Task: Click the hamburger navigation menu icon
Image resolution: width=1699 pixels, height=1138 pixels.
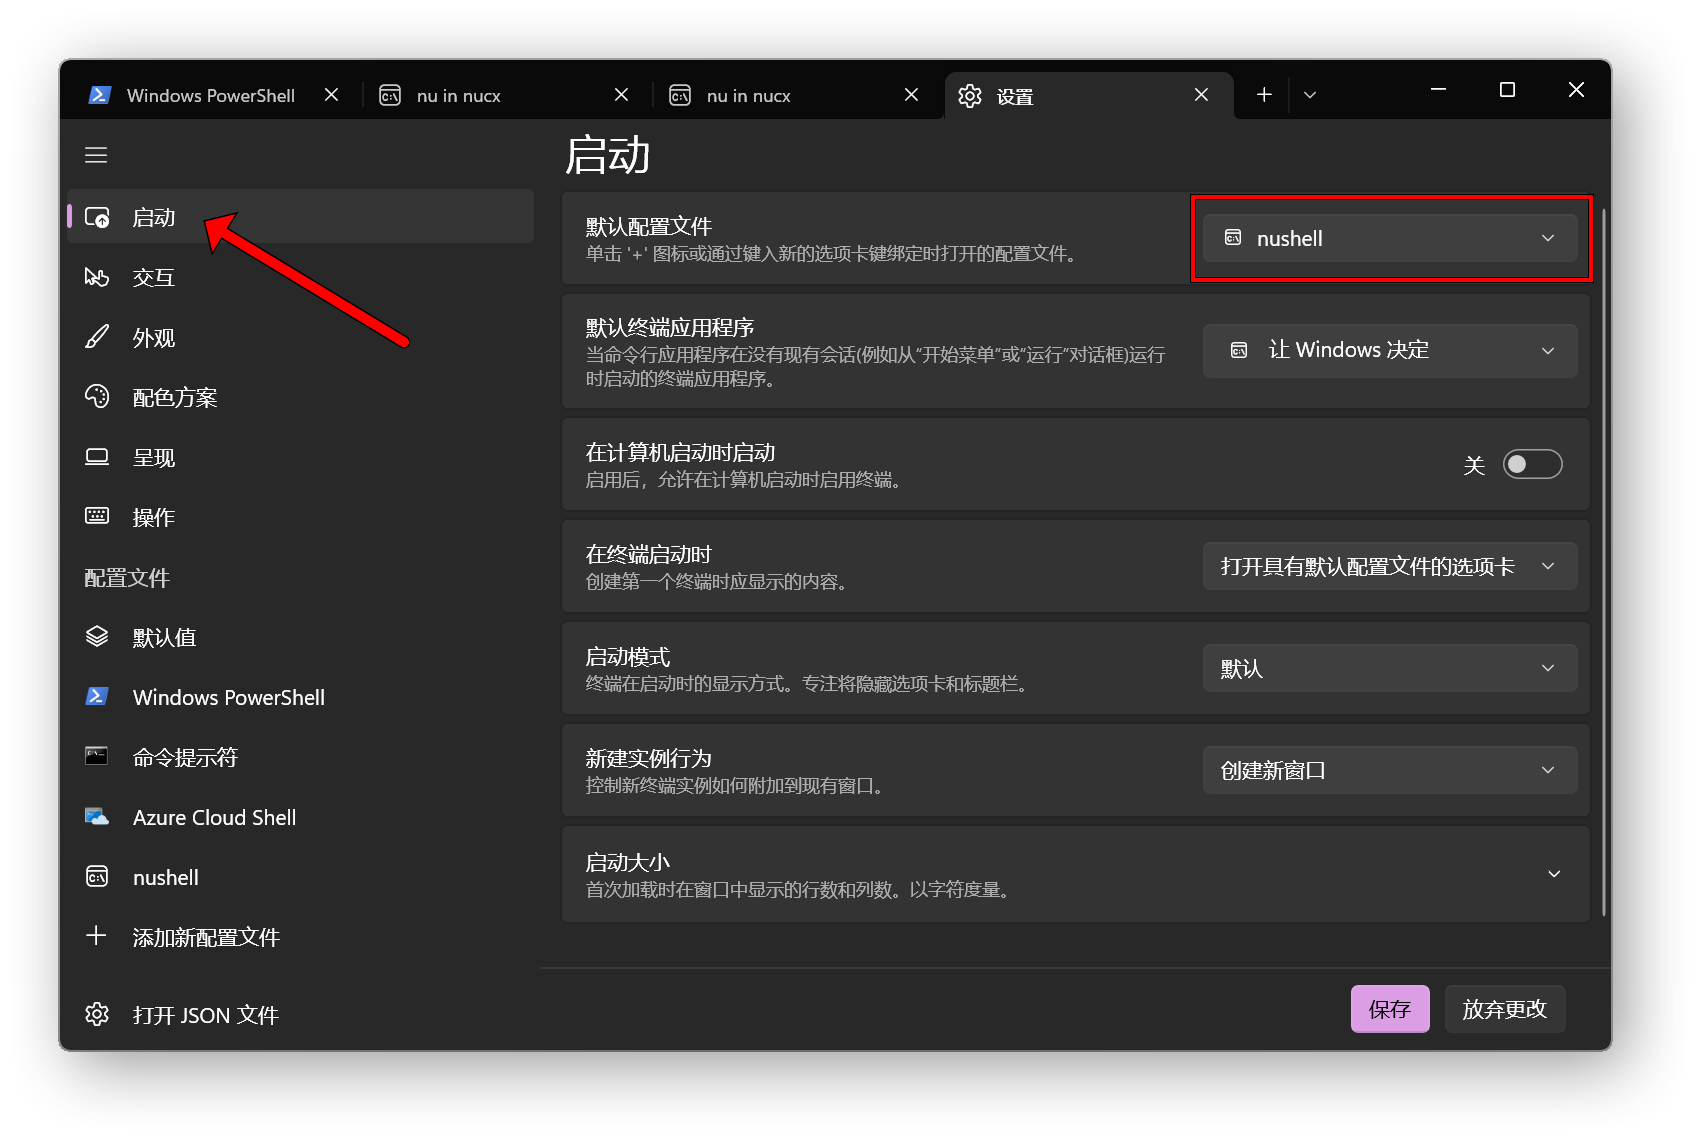Action: pyautogui.click(x=96, y=155)
